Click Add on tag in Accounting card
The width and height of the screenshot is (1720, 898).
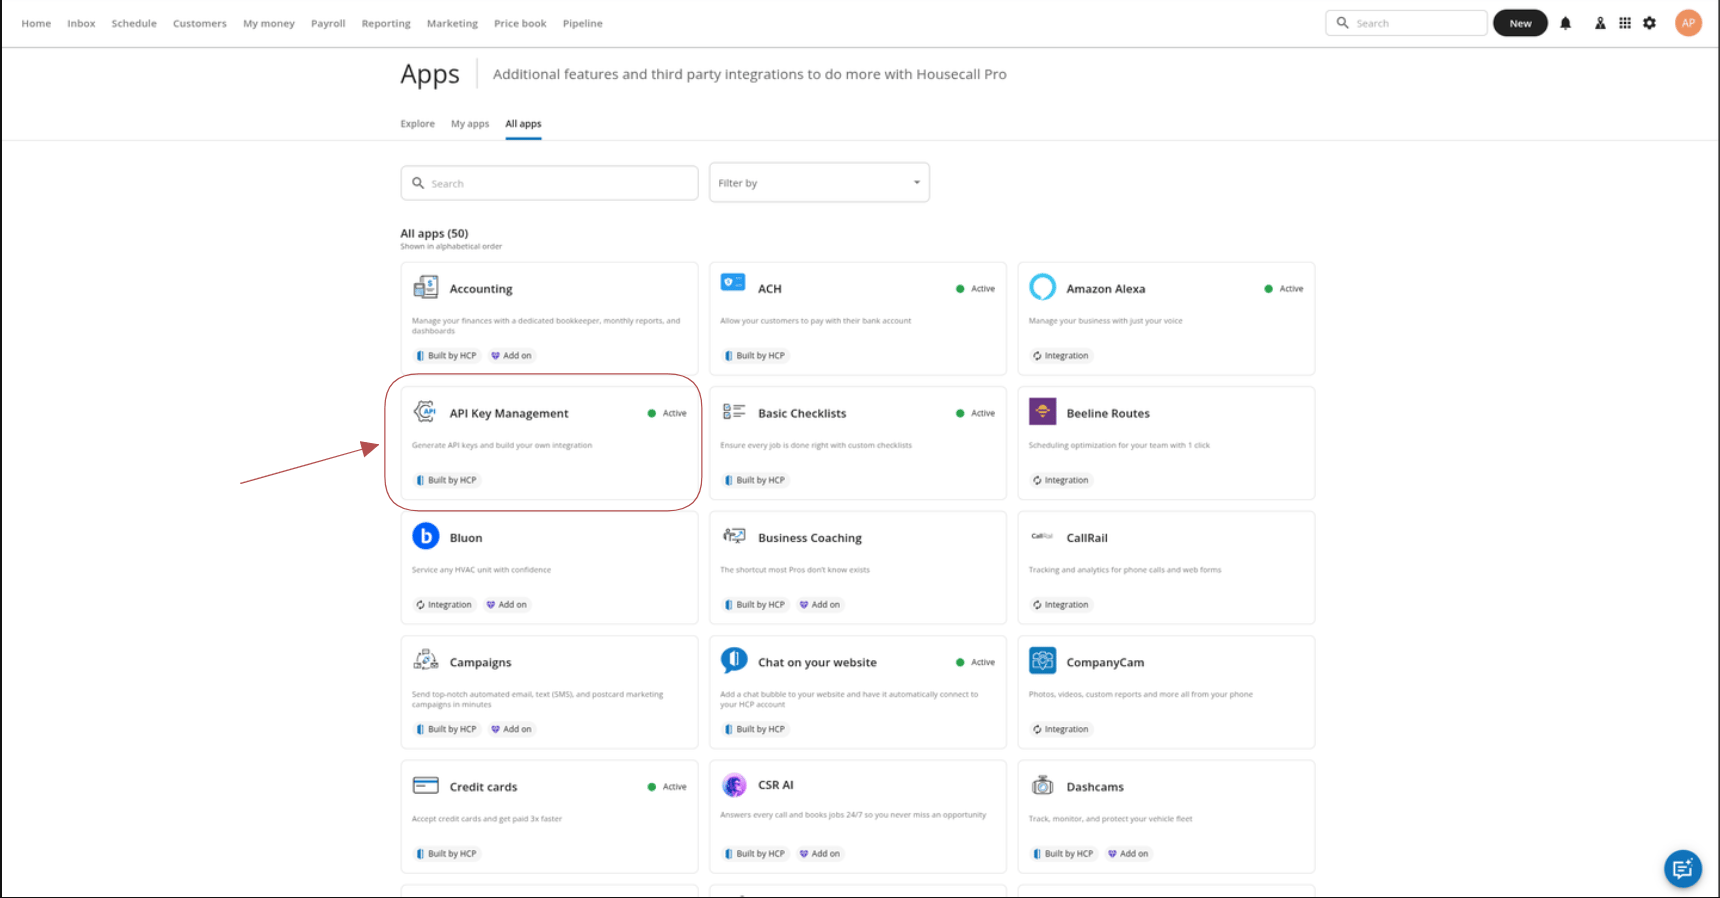pyautogui.click(x=511, y=355)
